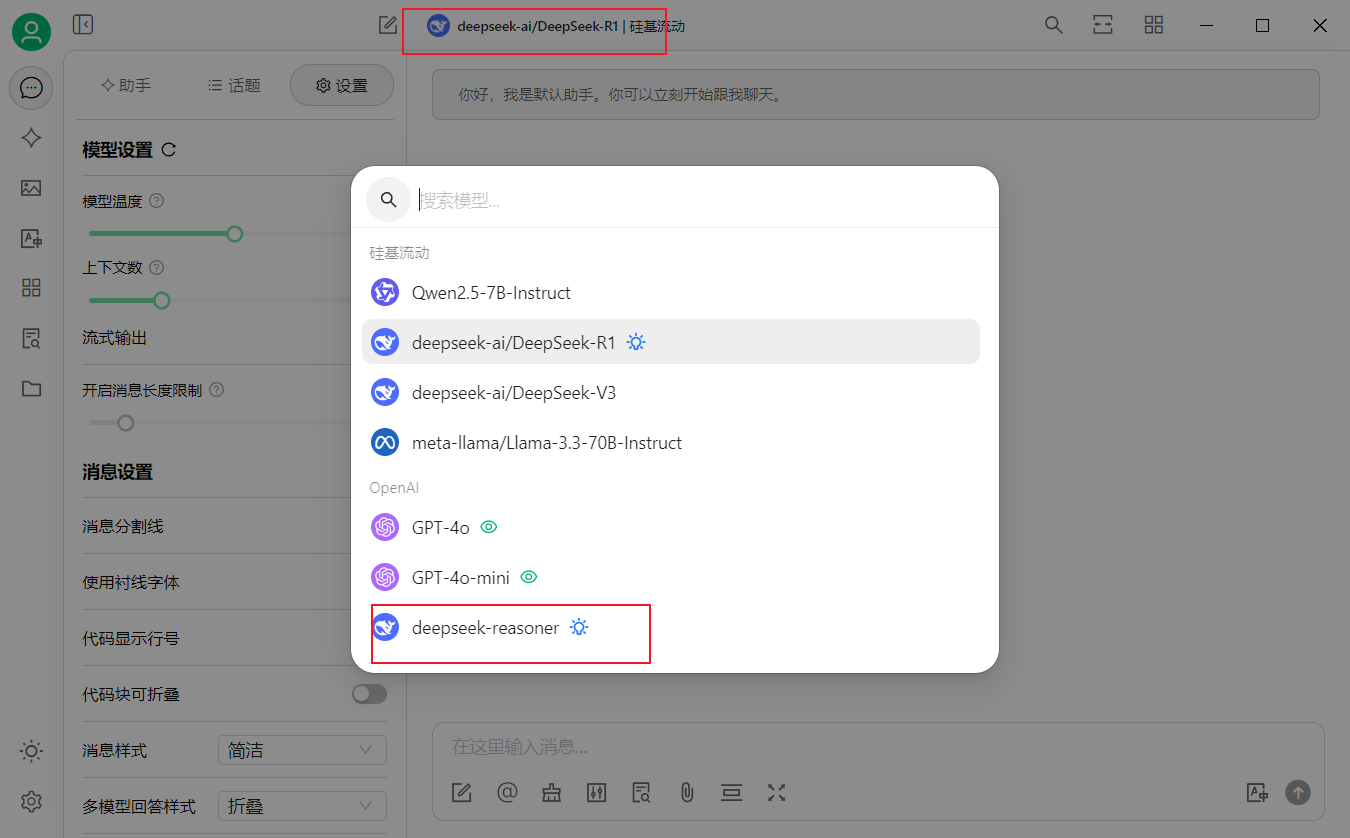The image size is (1350, 838).
Task: Click translate icon near send button
Action: pyautogui.click(x=1257, y=793)
